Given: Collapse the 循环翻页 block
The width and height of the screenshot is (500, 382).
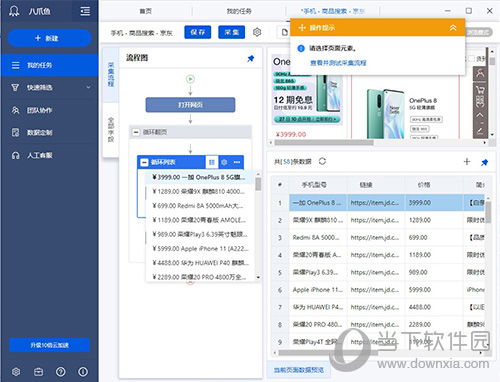Looking at the screenshot, I should click(x=136, y=132).
